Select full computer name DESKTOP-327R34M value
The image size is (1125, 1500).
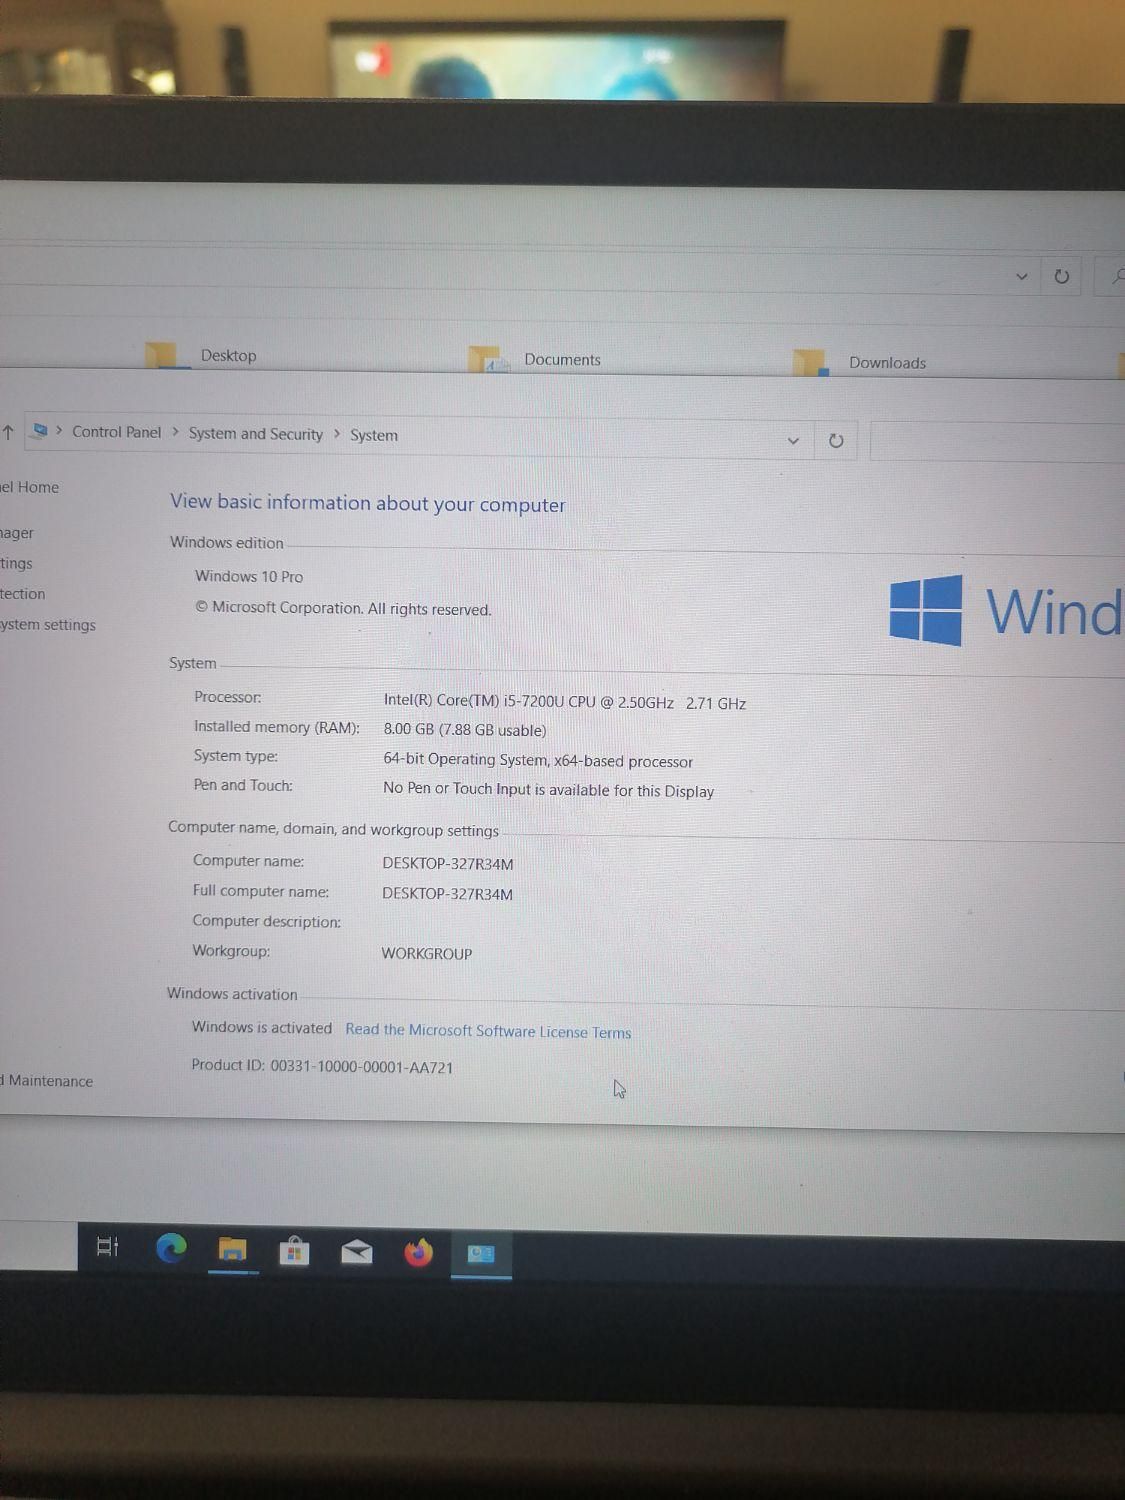447,894
